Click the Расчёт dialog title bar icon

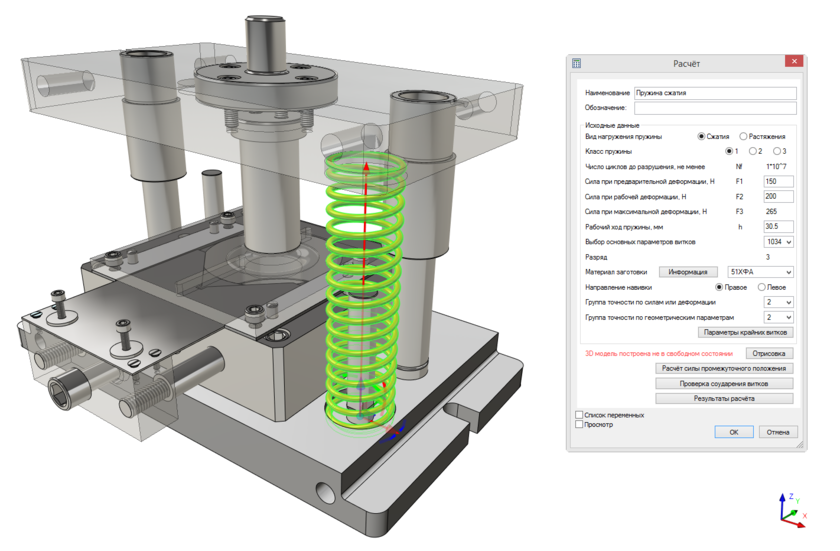pyautogui.click(x=577, y=63)
